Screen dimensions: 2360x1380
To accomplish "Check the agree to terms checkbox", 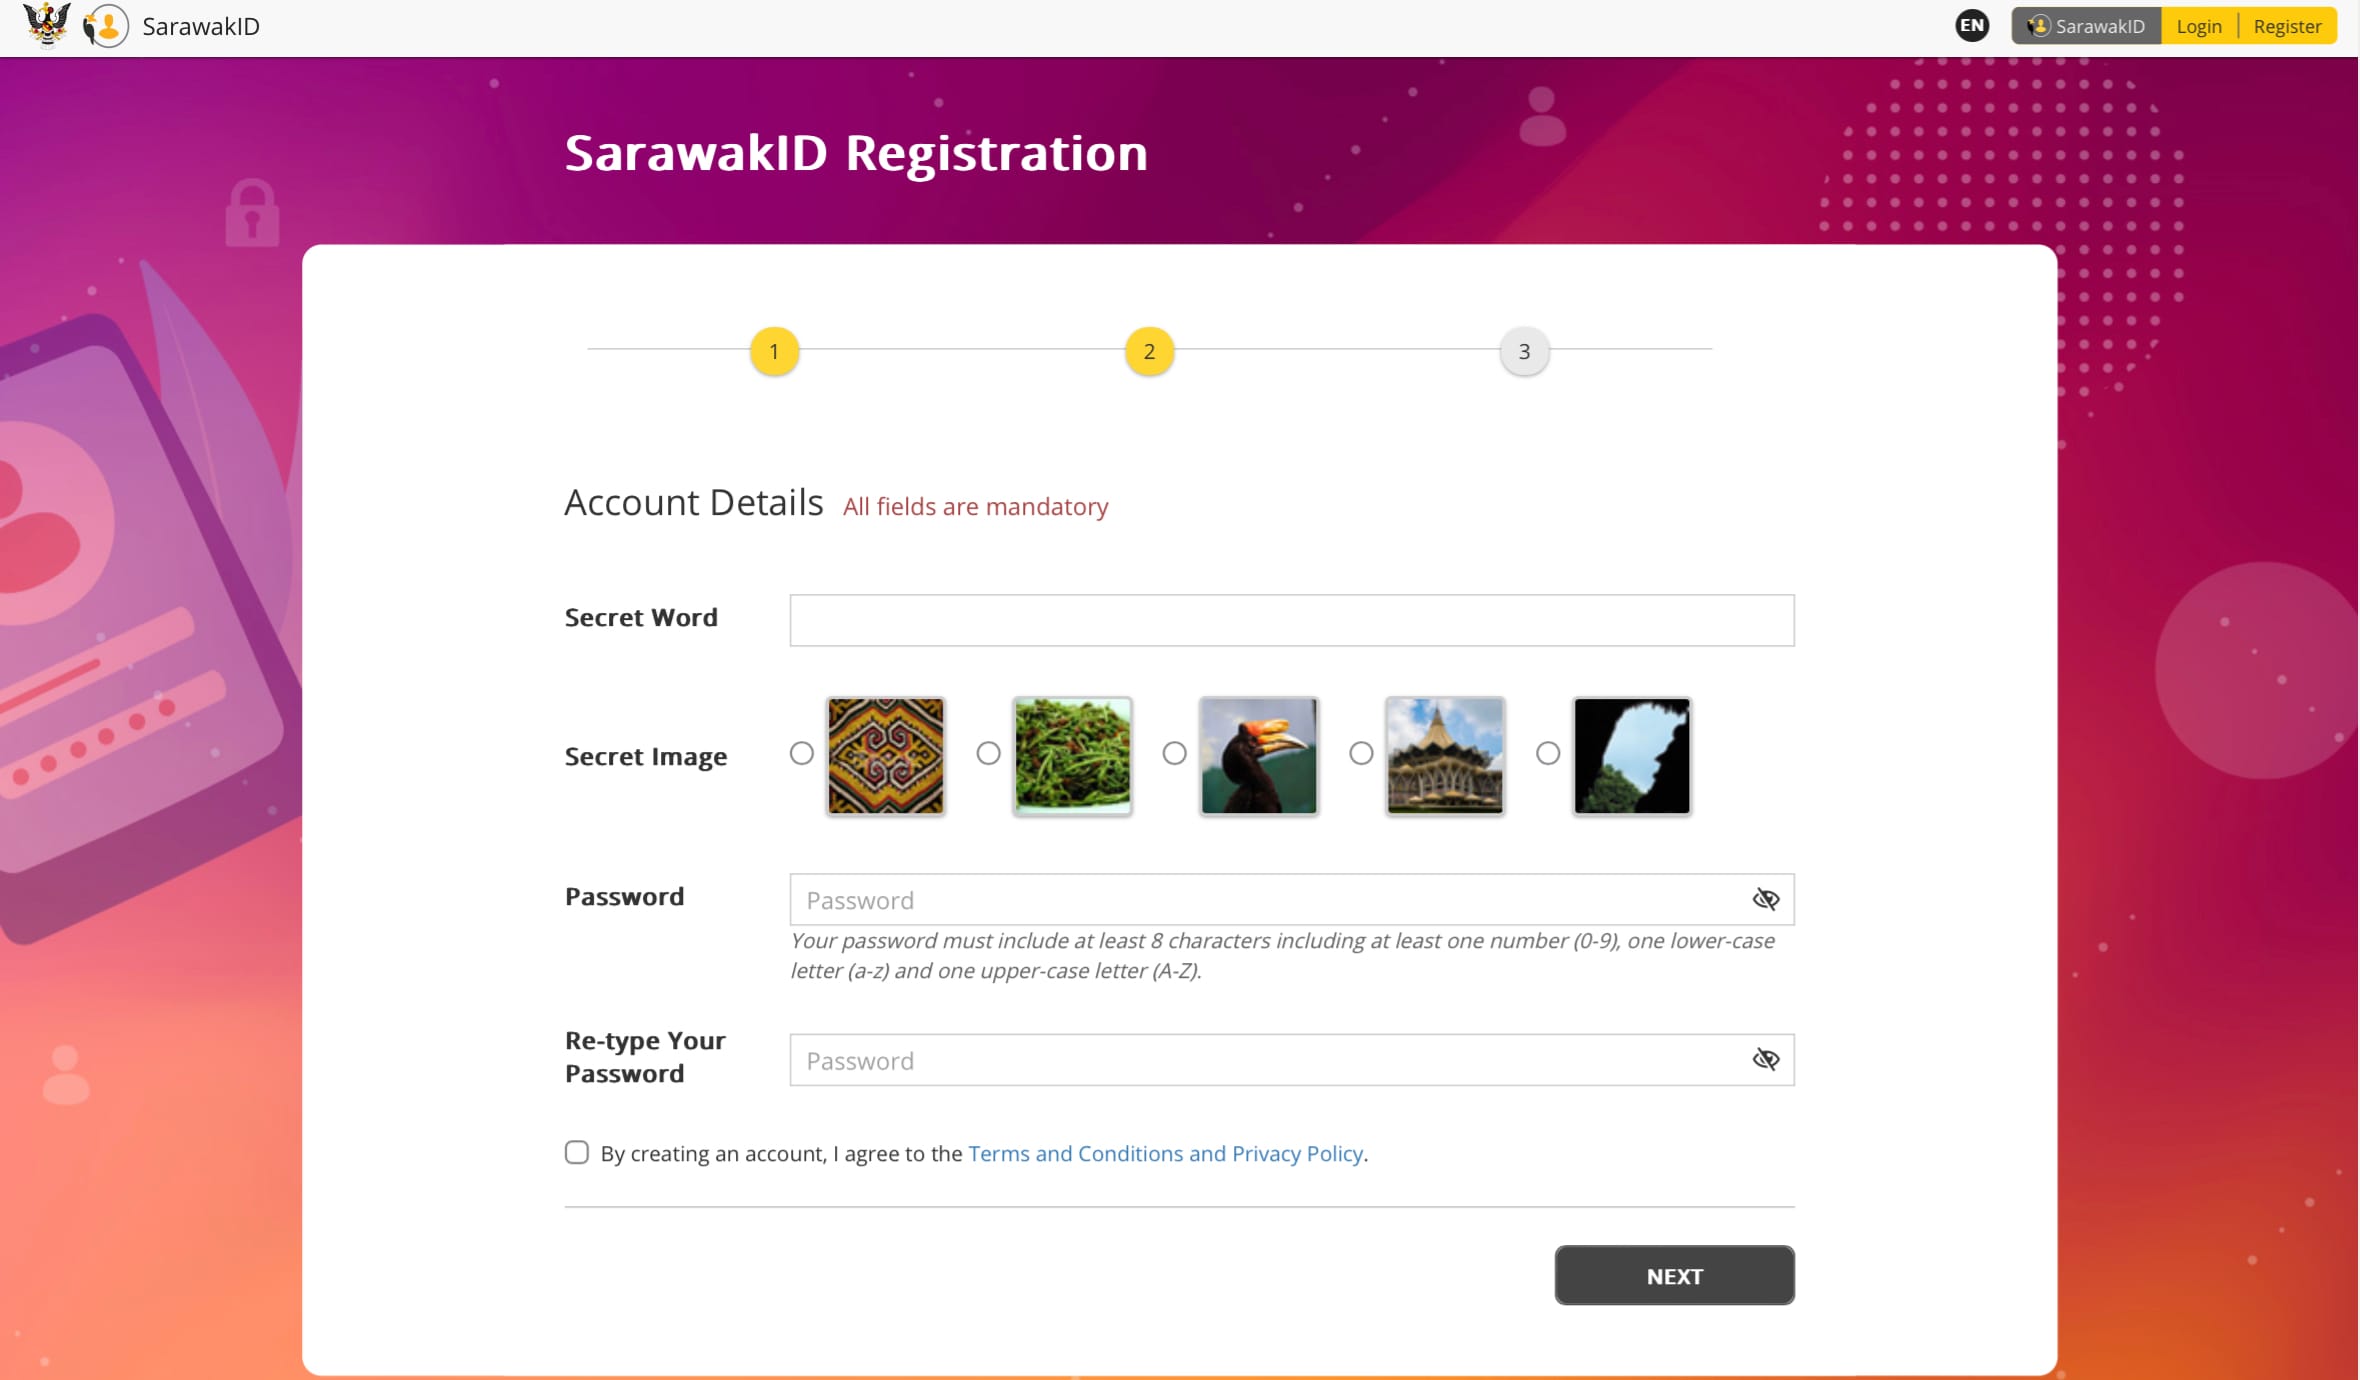I will tap(576, 1152).
